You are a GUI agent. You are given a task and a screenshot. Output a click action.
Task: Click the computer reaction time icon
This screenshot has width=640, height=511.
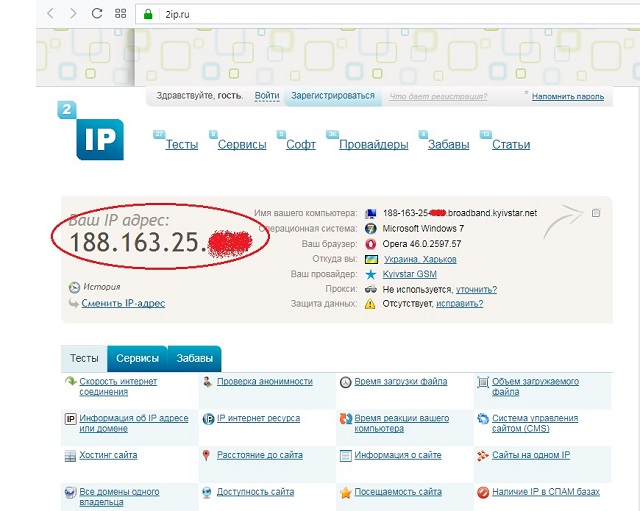[346, 419]
